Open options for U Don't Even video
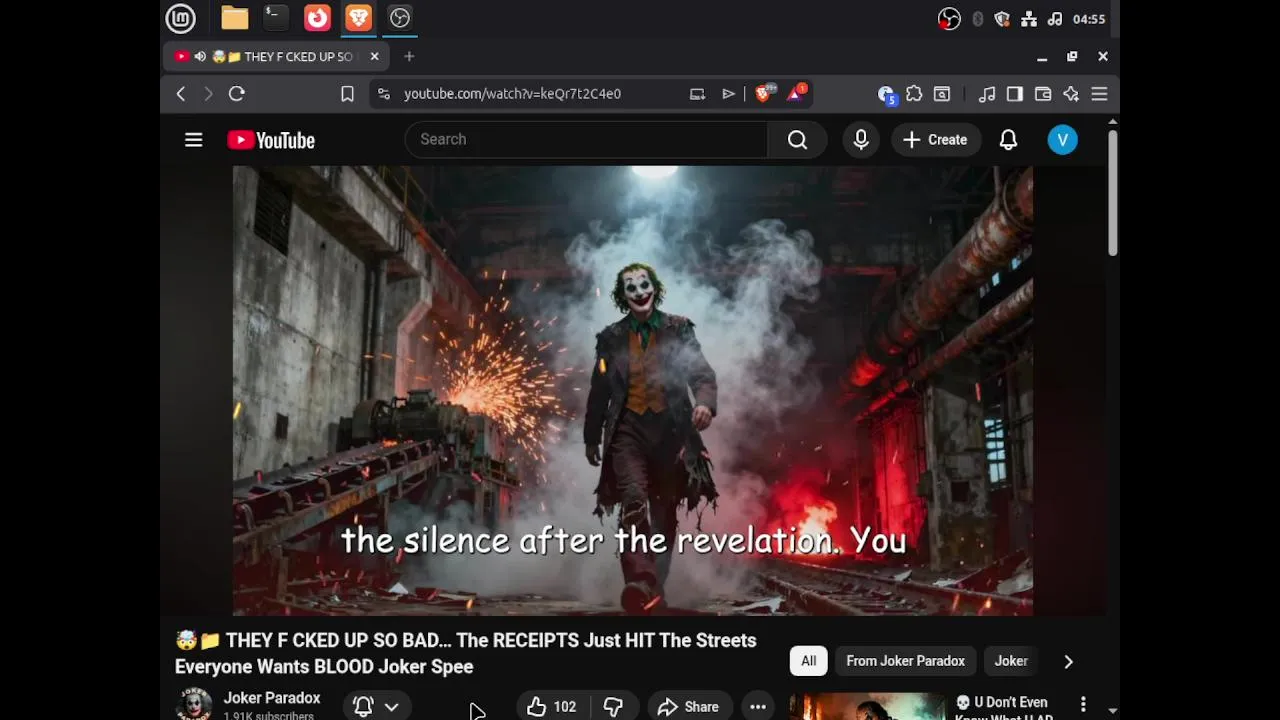The width and height of the screenshot is (1280, 720). (1083, 705)
